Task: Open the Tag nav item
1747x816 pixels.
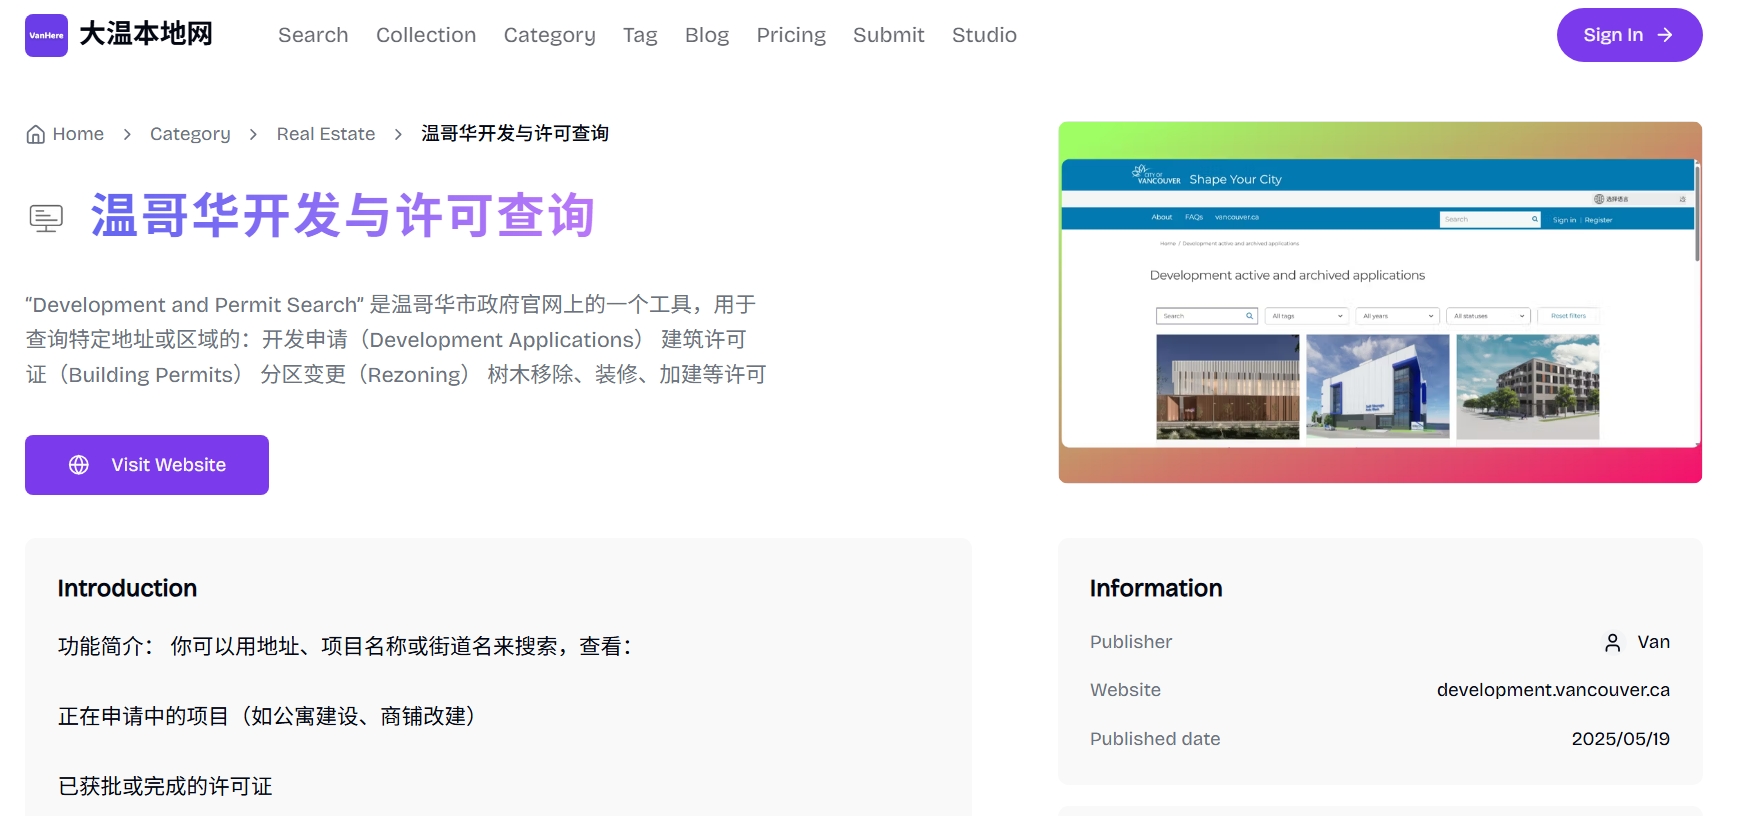Action: [x=640, y=35]
